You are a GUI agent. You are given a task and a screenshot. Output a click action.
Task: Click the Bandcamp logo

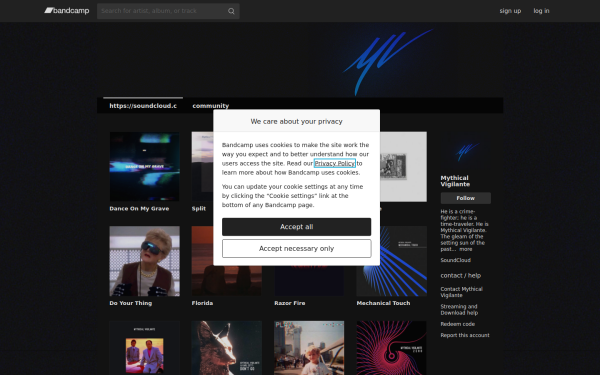(x=67, y=11)
